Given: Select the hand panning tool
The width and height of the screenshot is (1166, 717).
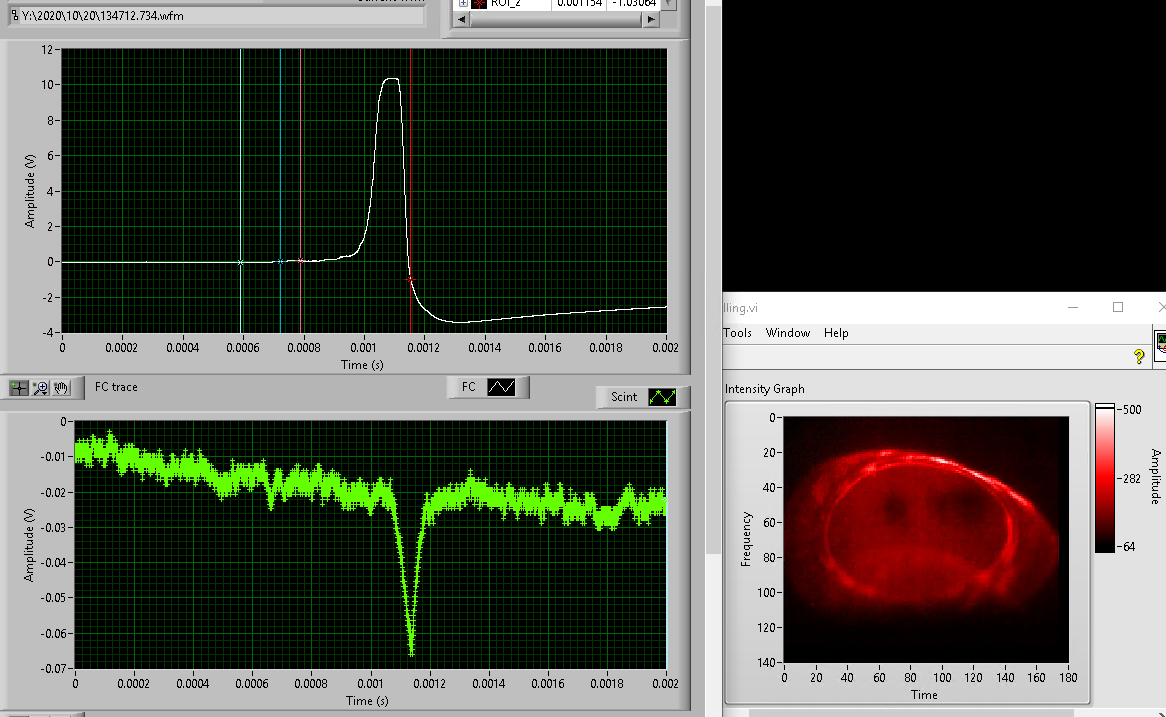Looking at the screenshot, I should (x=62, y=387).
